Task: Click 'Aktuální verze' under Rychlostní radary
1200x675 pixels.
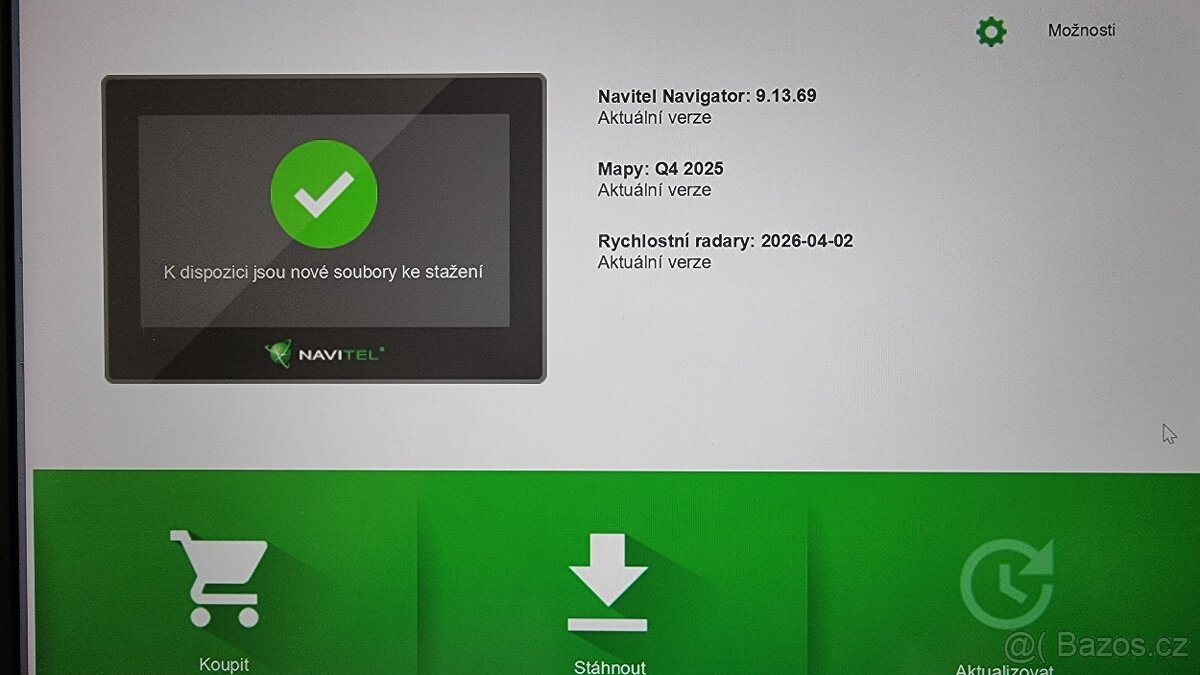Action: point(654,262)
